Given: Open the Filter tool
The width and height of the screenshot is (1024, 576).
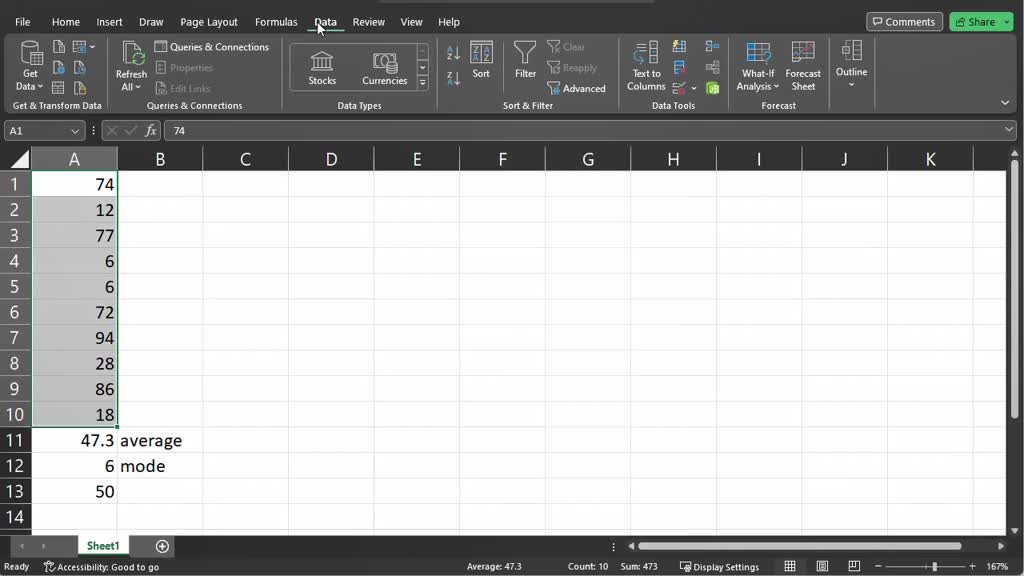Looking at the screenshot, I should 524,63.
